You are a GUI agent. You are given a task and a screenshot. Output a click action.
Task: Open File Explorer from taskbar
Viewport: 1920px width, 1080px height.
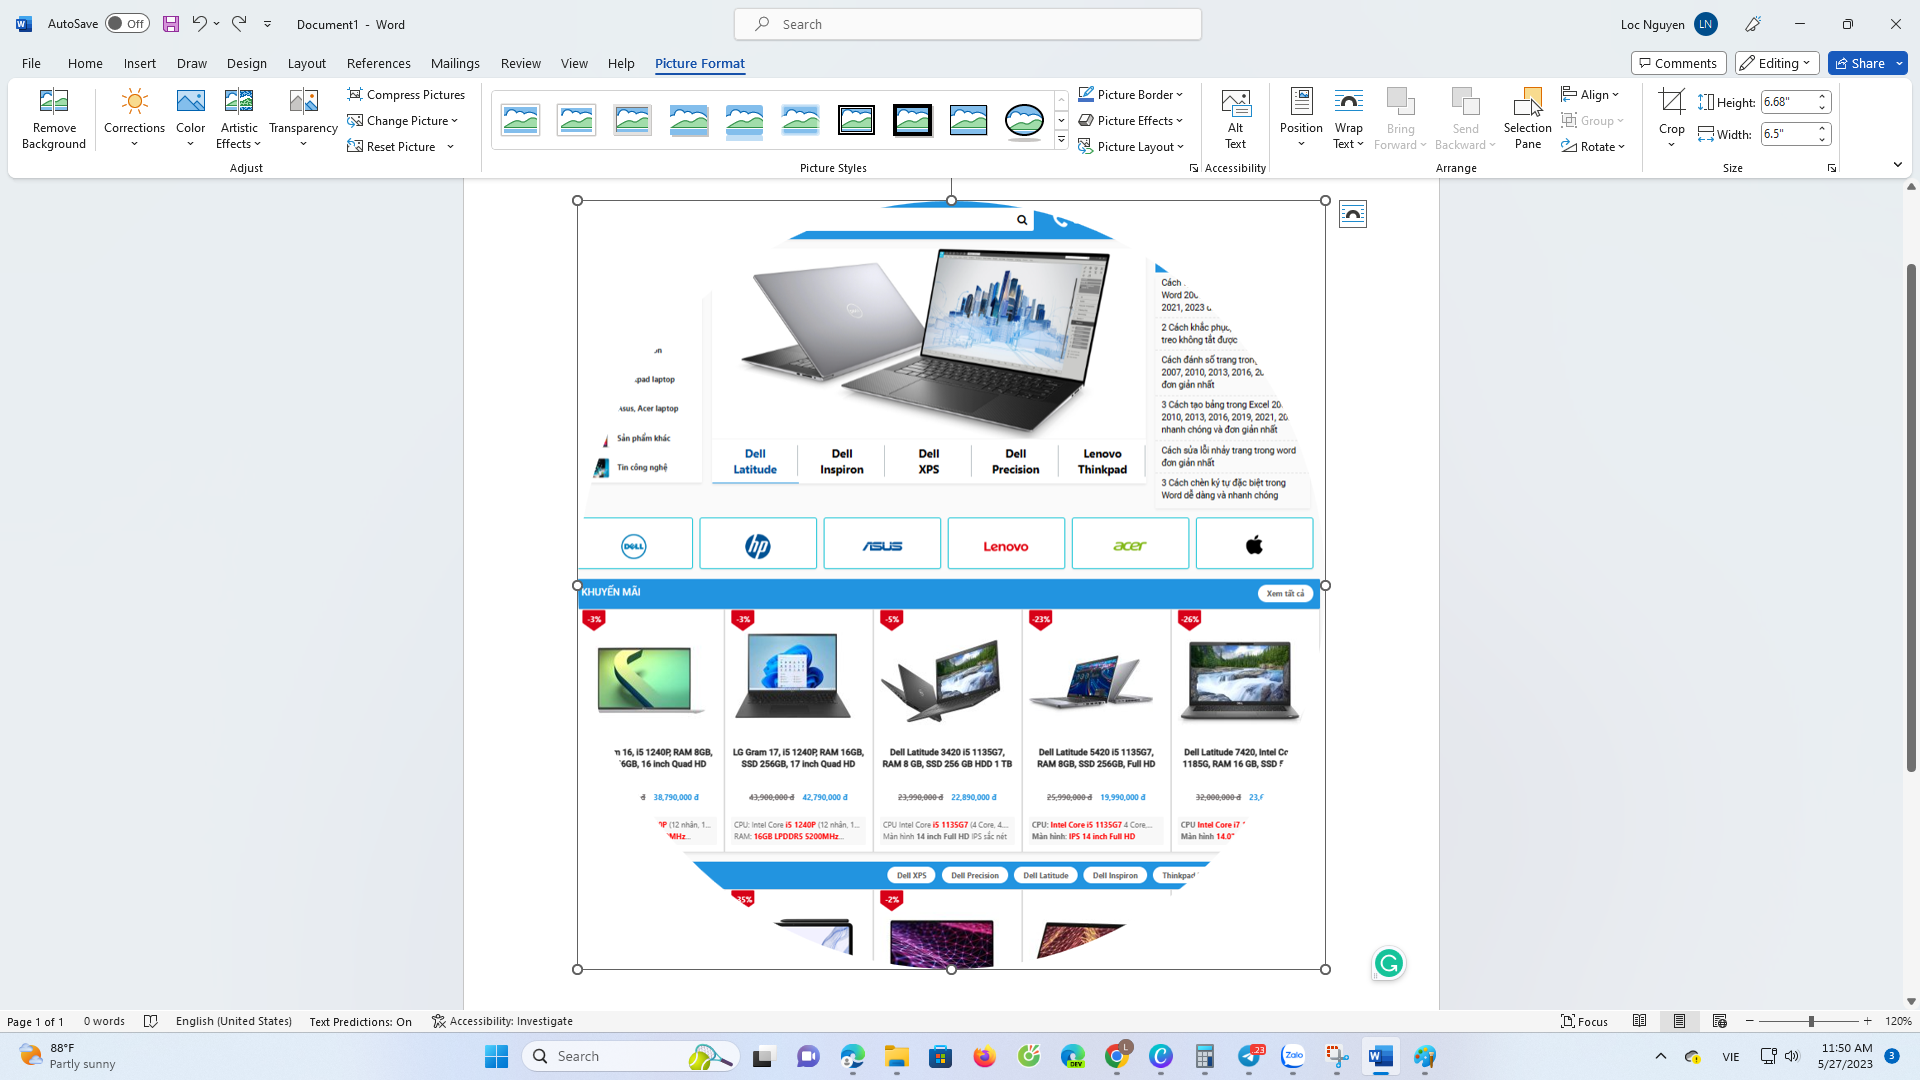896,1056
